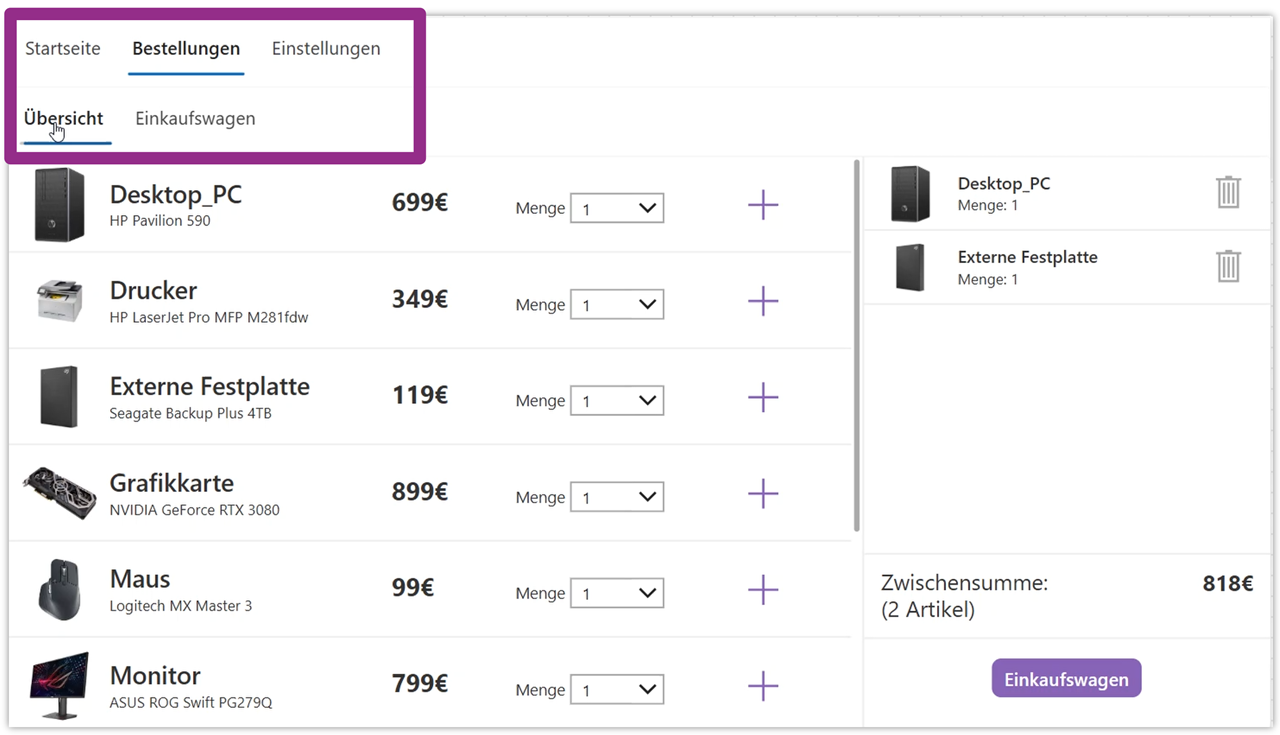The height and width of the screenshot is (735, 1280).
Task: Open Menge dropdown for Grafikkarte
Action: coord(617,497)
